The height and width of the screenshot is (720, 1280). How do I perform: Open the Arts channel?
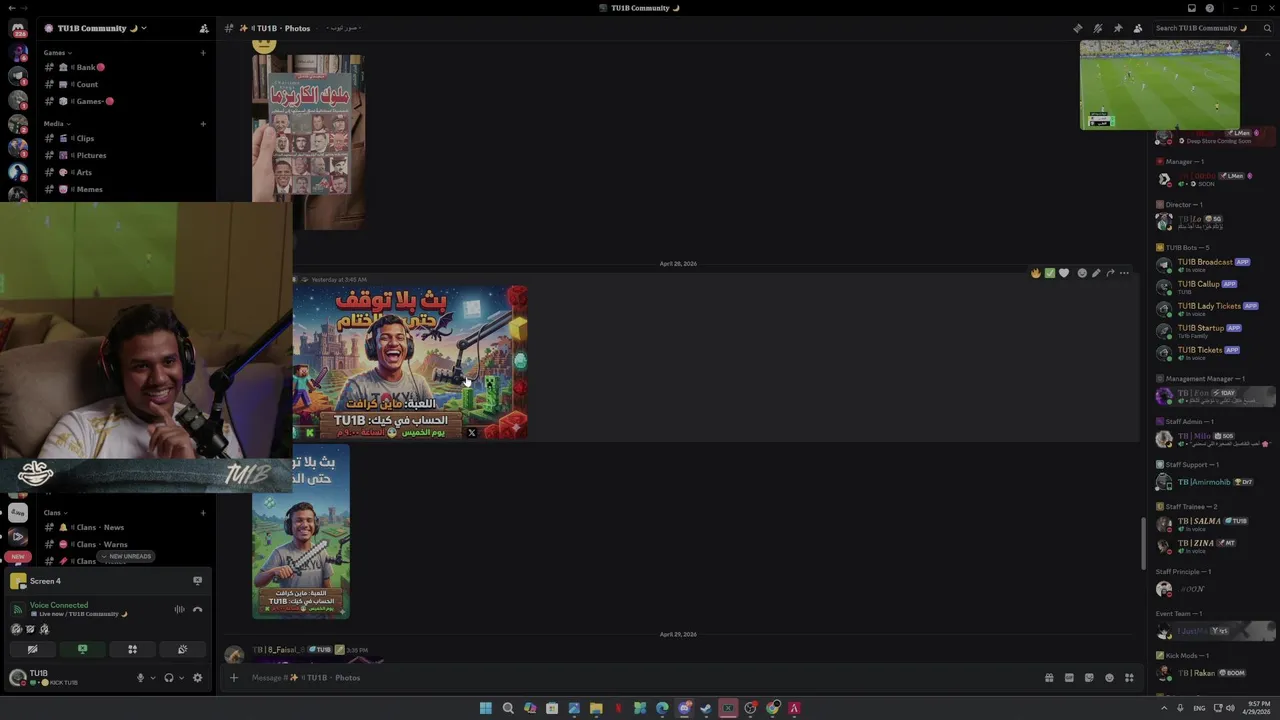click(x=86, y=172)
